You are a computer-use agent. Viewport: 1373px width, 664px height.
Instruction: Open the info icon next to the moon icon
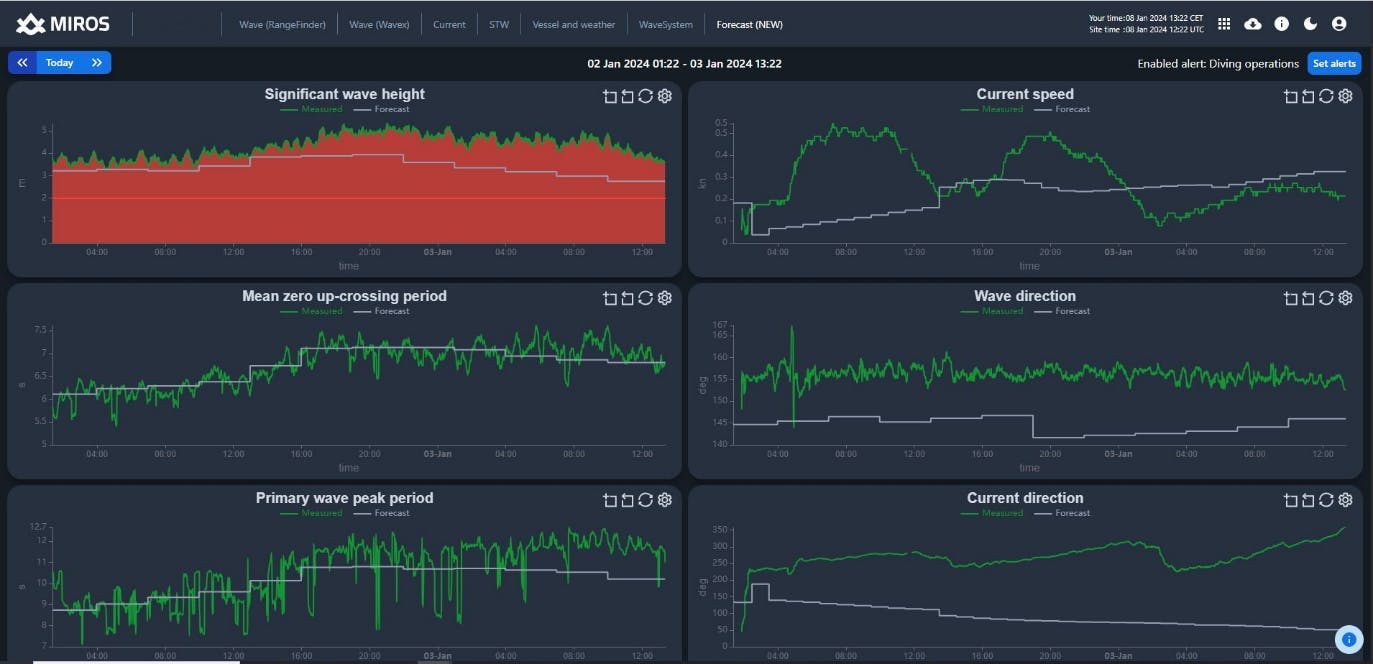1281,23
